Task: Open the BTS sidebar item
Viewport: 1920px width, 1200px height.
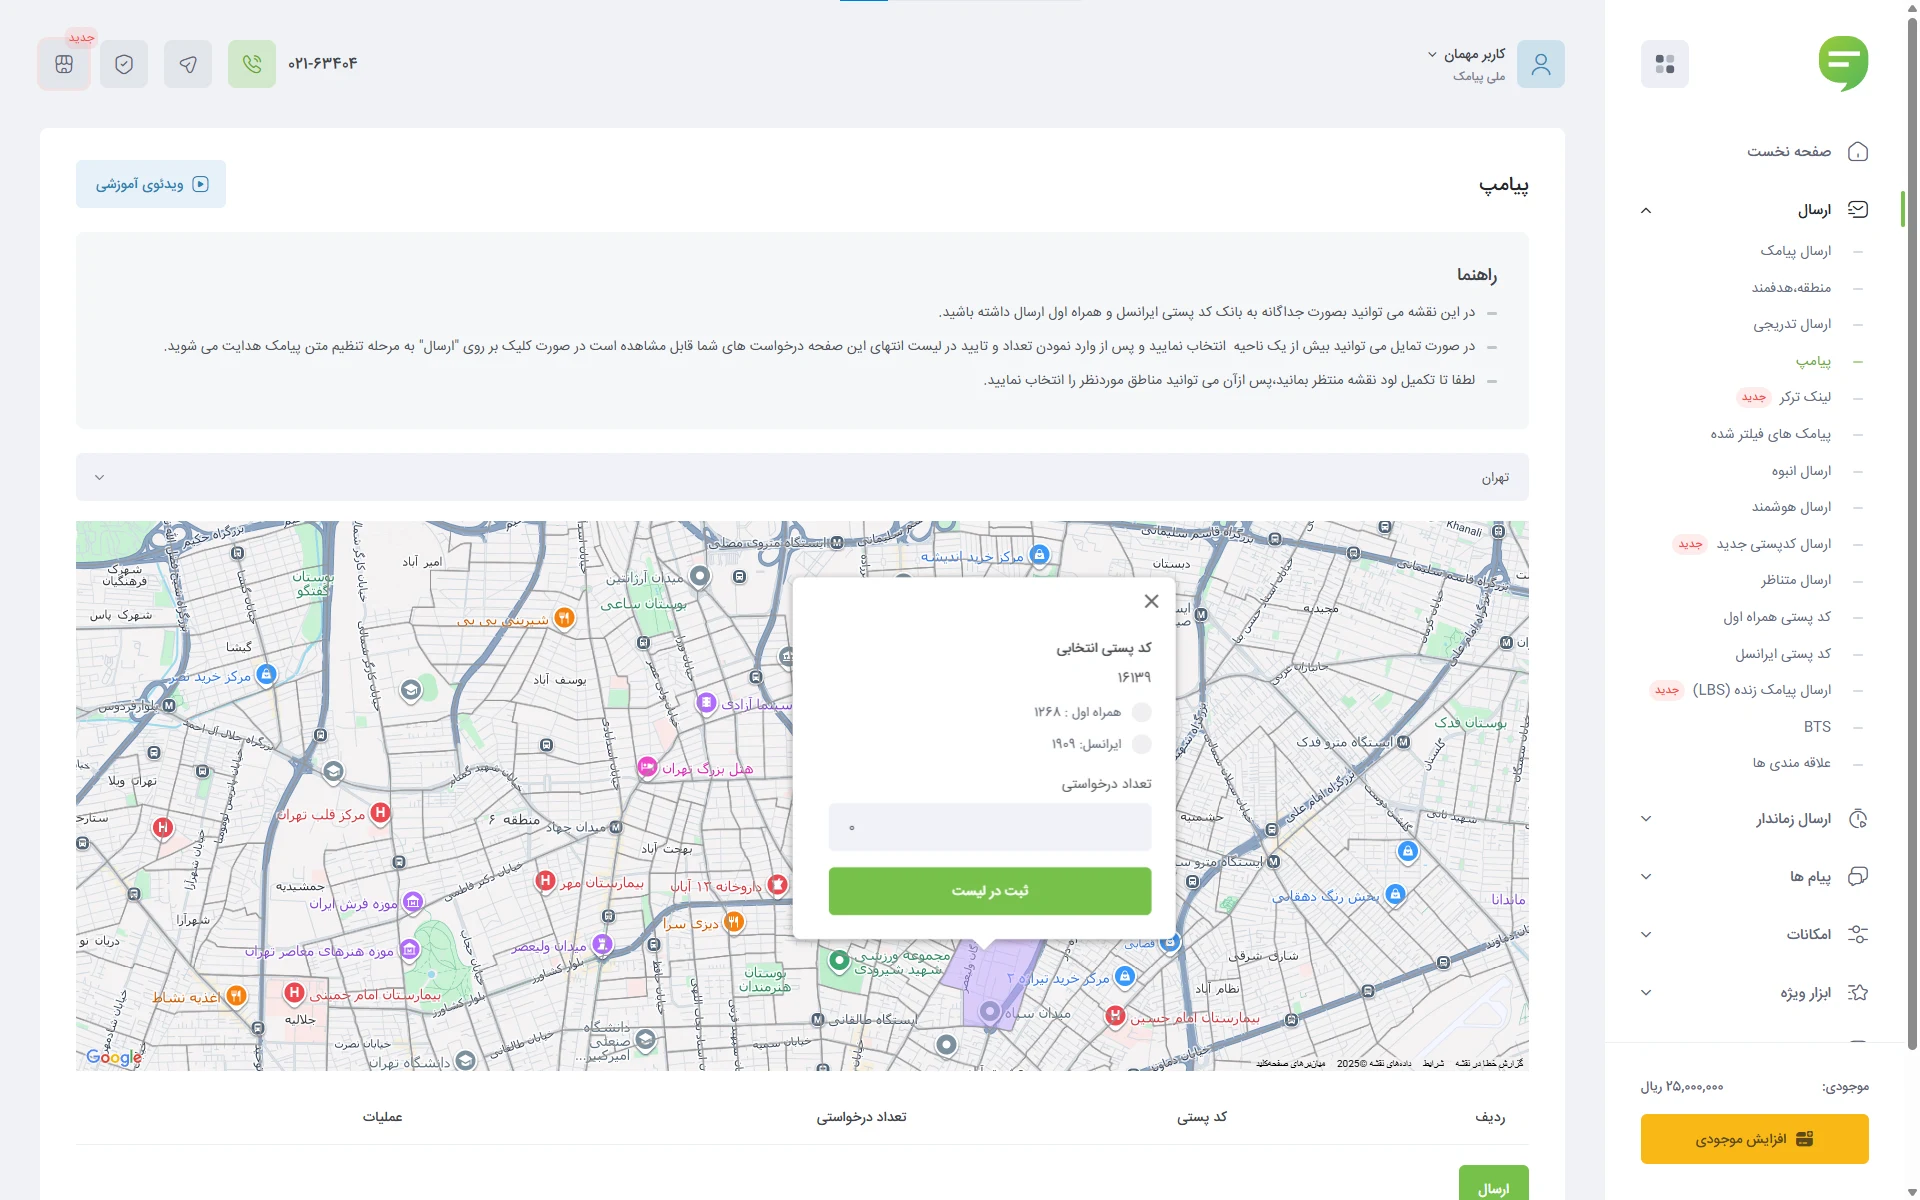Action: (1817, 727)
